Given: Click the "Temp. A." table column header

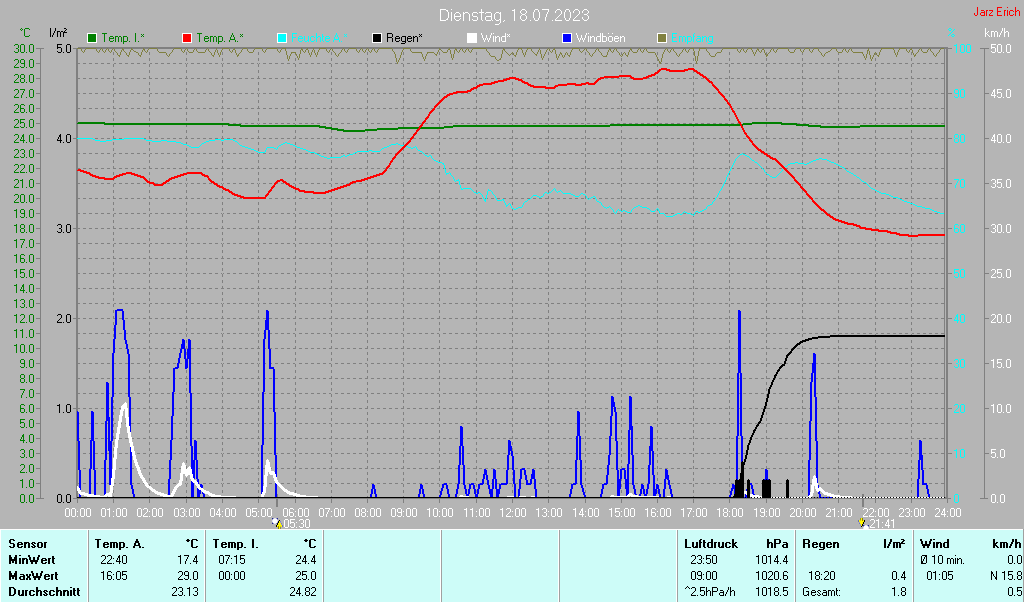Looking at the screenshot, I should (x=120, y=544).
